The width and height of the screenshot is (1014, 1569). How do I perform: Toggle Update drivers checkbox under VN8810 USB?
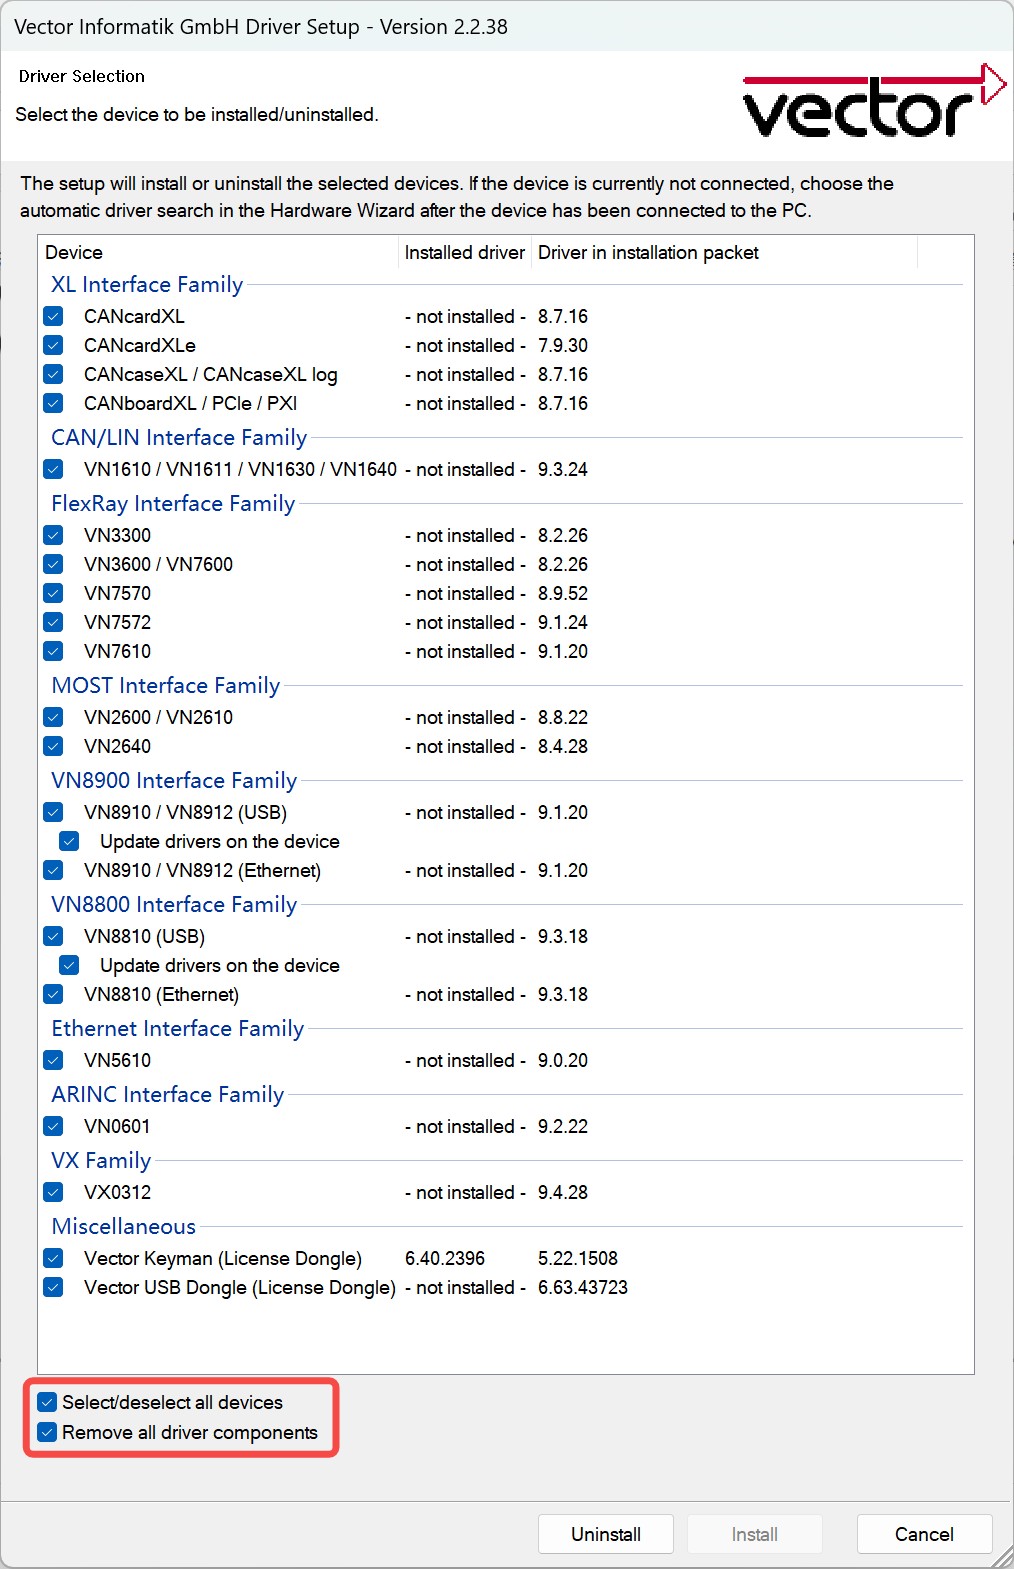69,965
